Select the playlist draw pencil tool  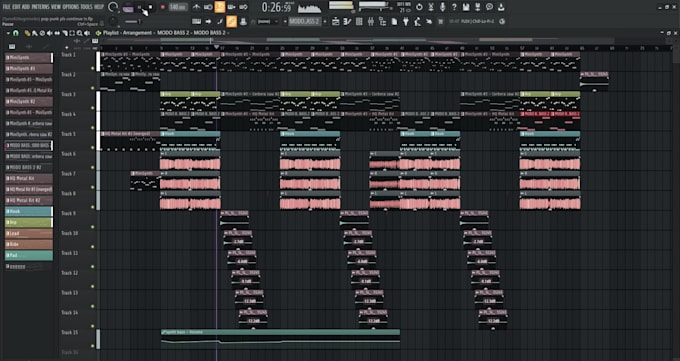[28, 33]
